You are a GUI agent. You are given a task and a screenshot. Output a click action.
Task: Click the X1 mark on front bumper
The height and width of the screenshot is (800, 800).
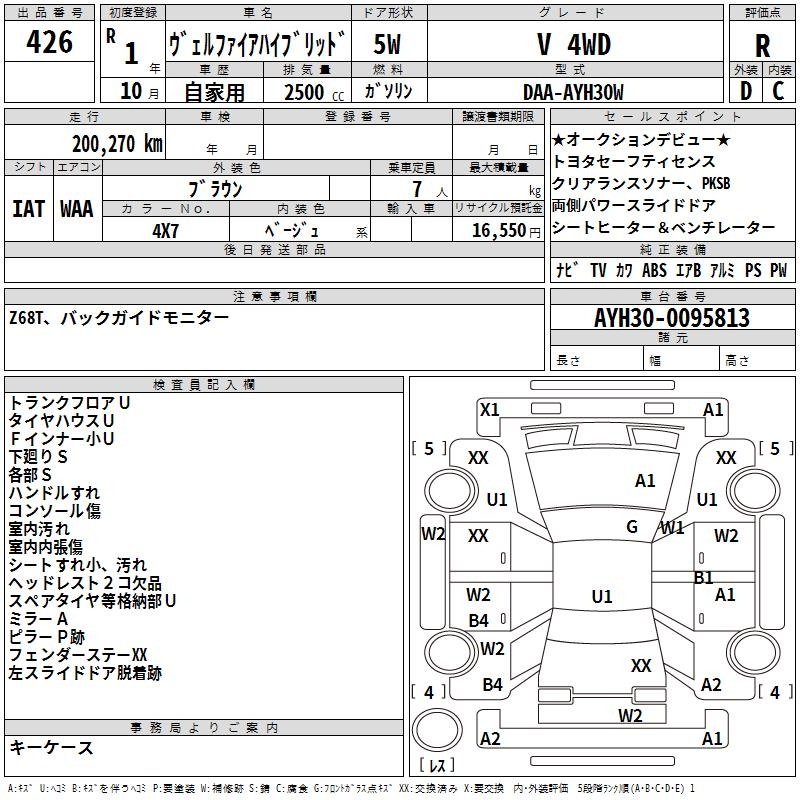tap(489, 410)
